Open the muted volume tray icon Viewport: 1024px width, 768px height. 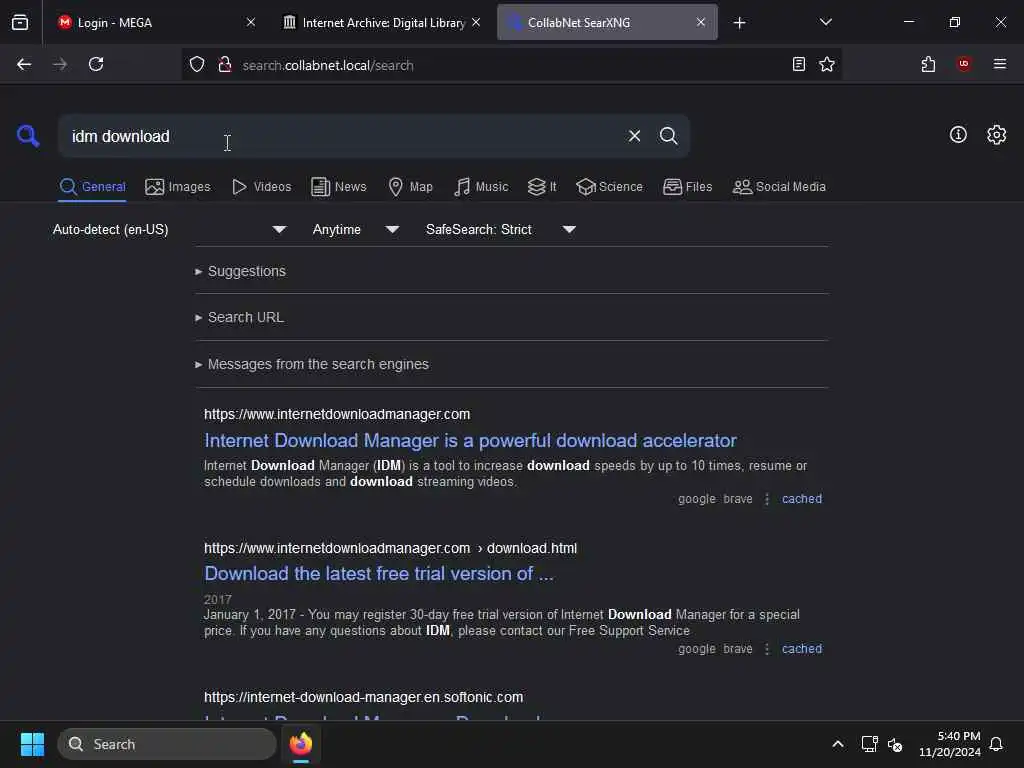pos(895,744)
